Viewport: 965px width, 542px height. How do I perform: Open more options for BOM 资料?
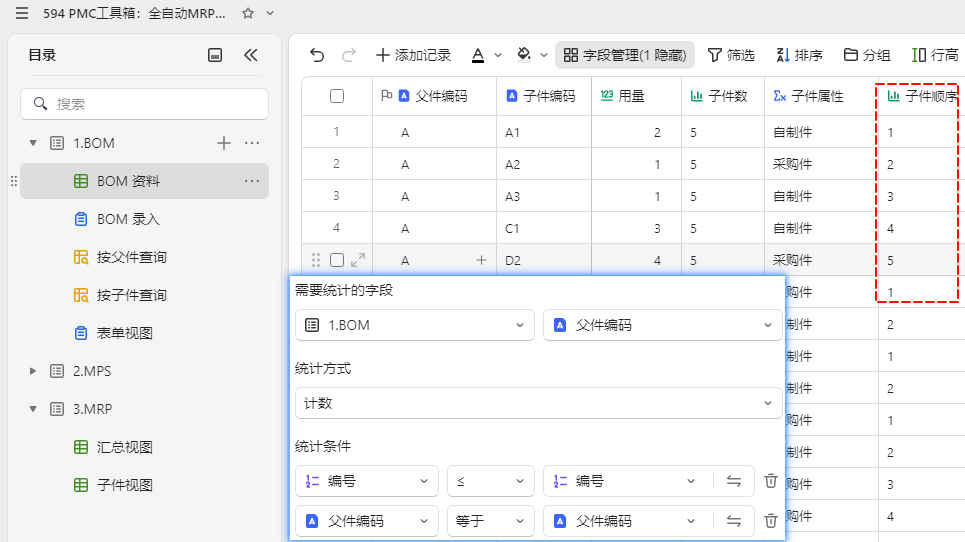tap(252, 181)
